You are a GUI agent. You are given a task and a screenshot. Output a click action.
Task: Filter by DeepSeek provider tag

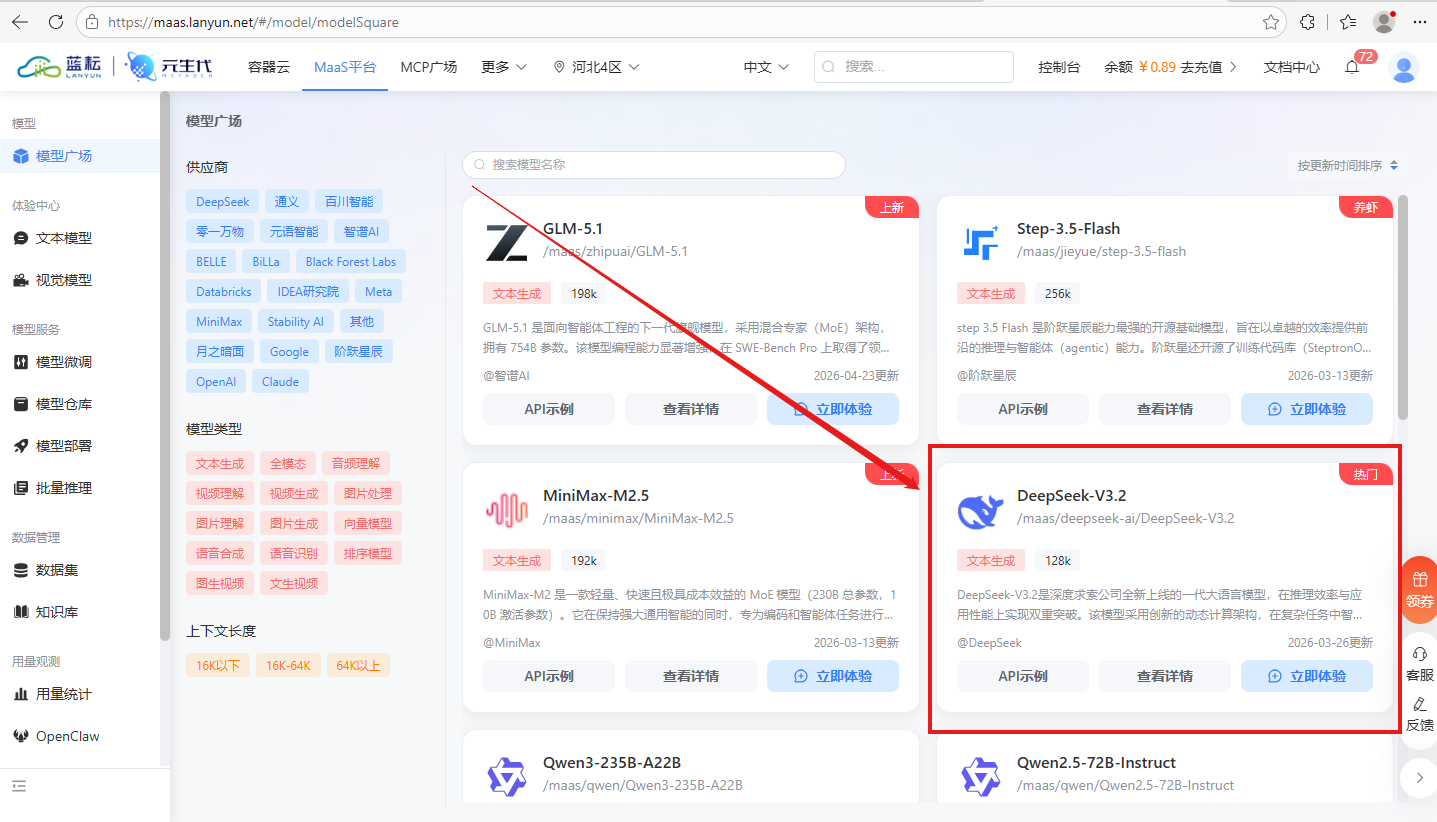[x=223, y=202]
